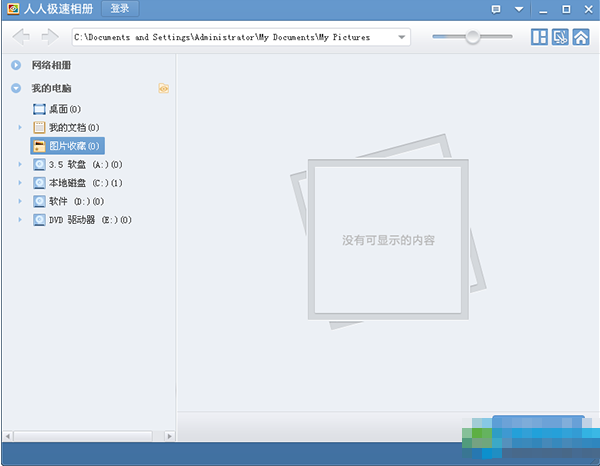This screenshot has height=466, width=600.
Task: Select 软件 (D:) (0) drive
Action: pos(68,201)
